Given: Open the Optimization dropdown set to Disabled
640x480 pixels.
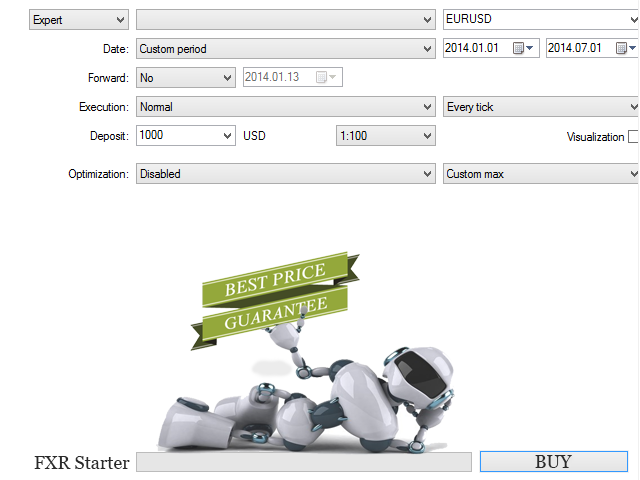Looking at the screenshot, I should click(286, 173).
